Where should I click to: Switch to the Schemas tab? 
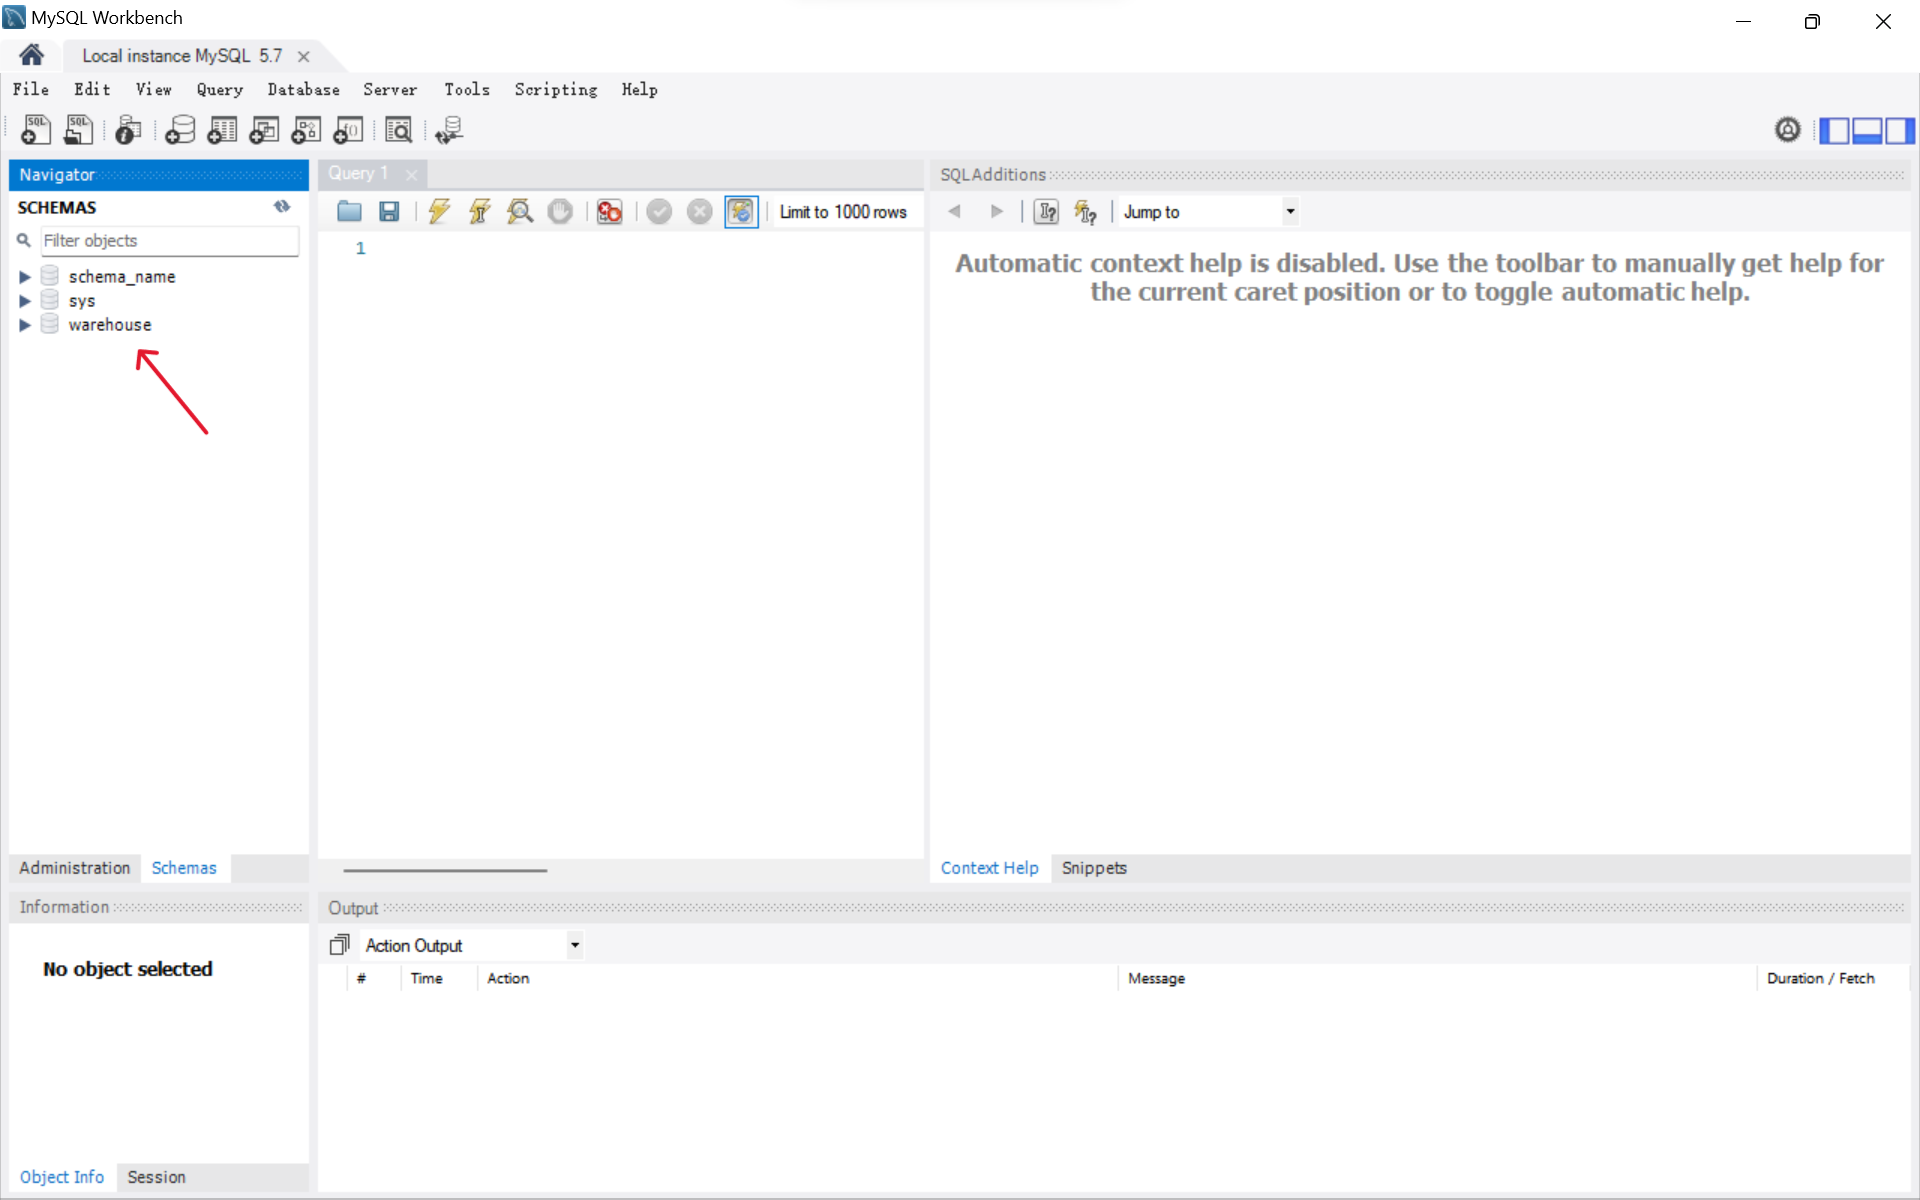pyautogui.click(x=185, y=867)
